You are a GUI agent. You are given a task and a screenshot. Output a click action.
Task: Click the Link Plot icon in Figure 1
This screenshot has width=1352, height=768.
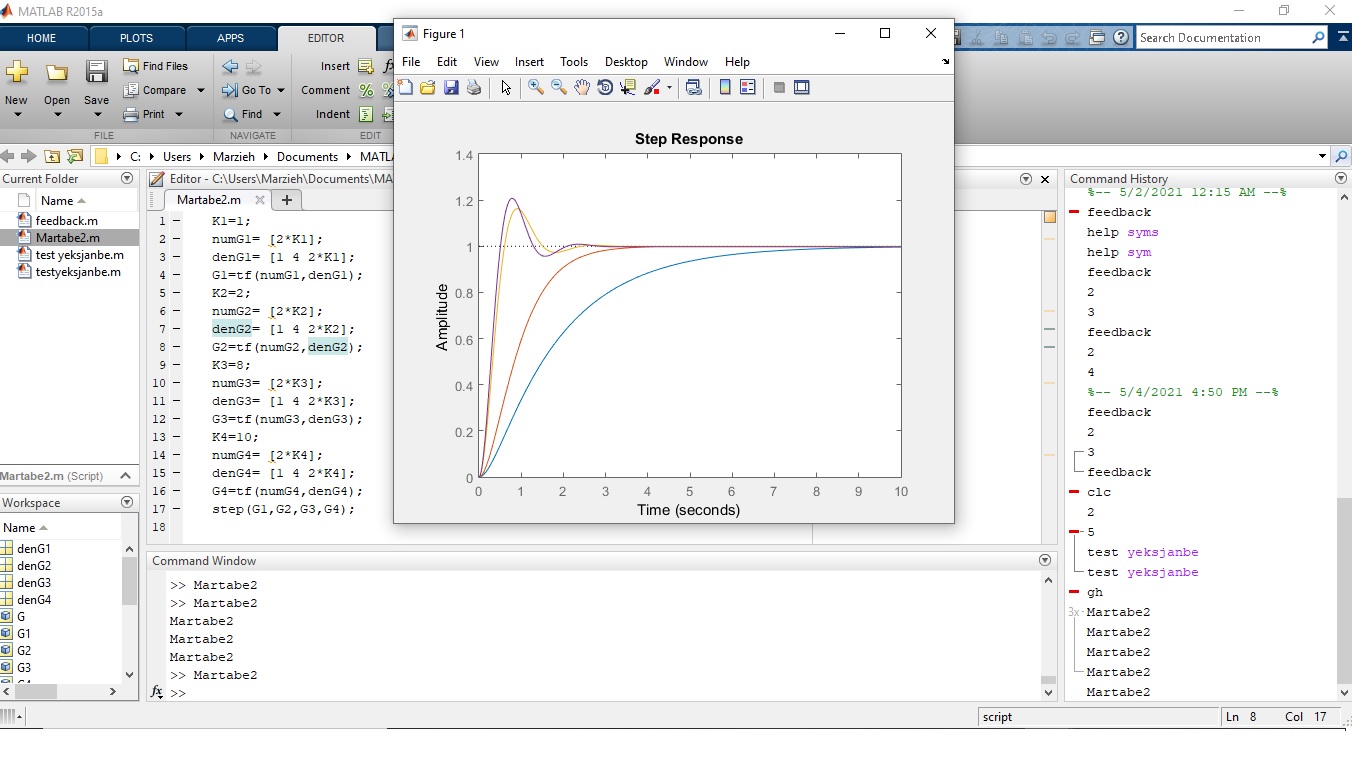point(694,88)
